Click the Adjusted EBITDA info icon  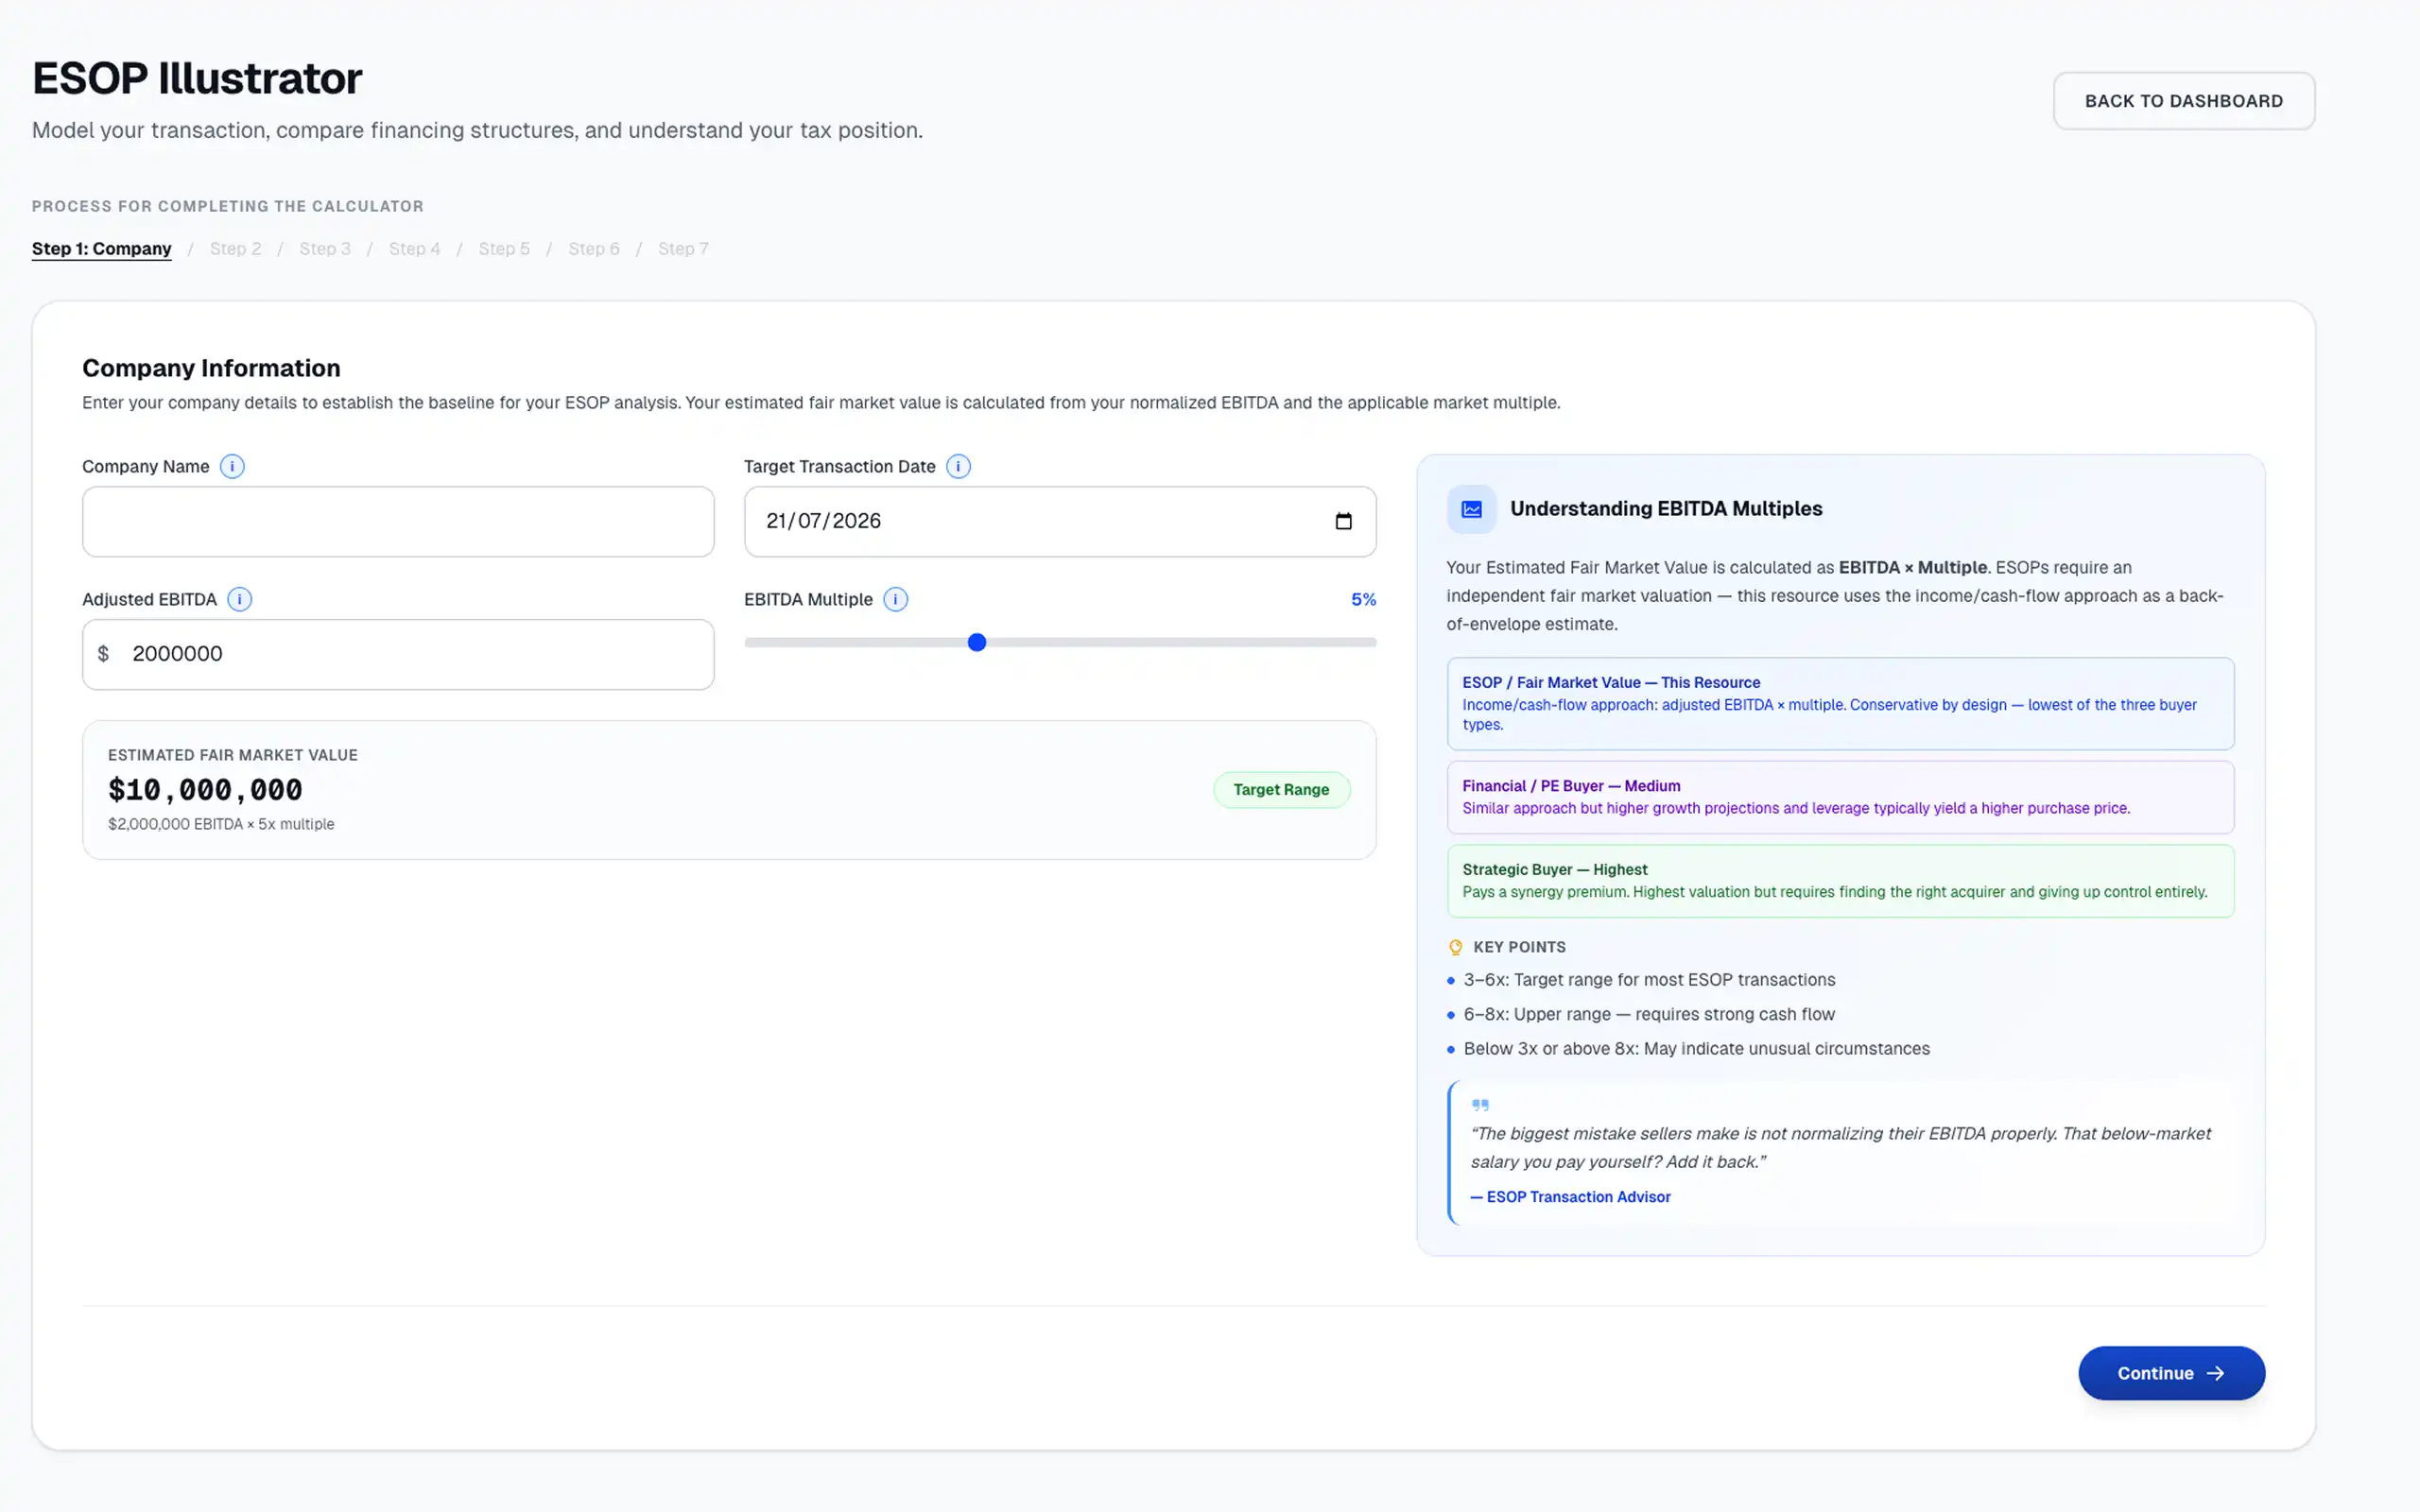pos(240,599)
